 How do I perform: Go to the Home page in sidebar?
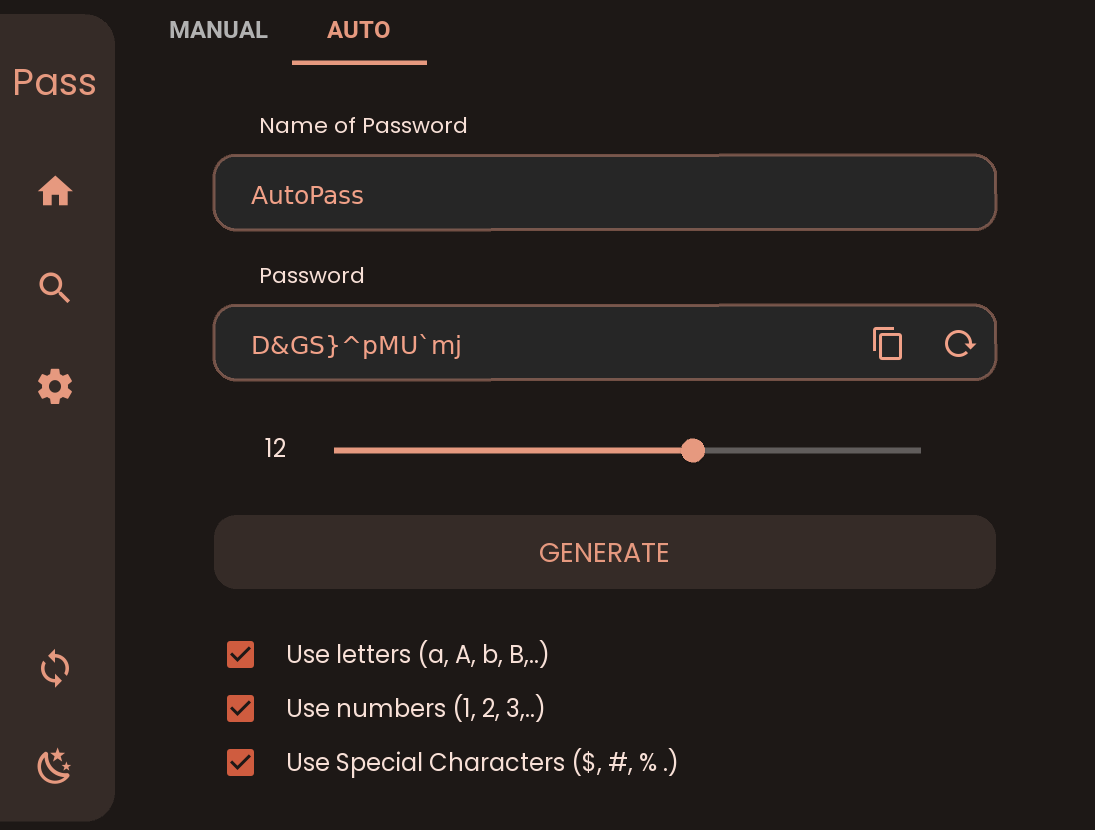point(55,191)
